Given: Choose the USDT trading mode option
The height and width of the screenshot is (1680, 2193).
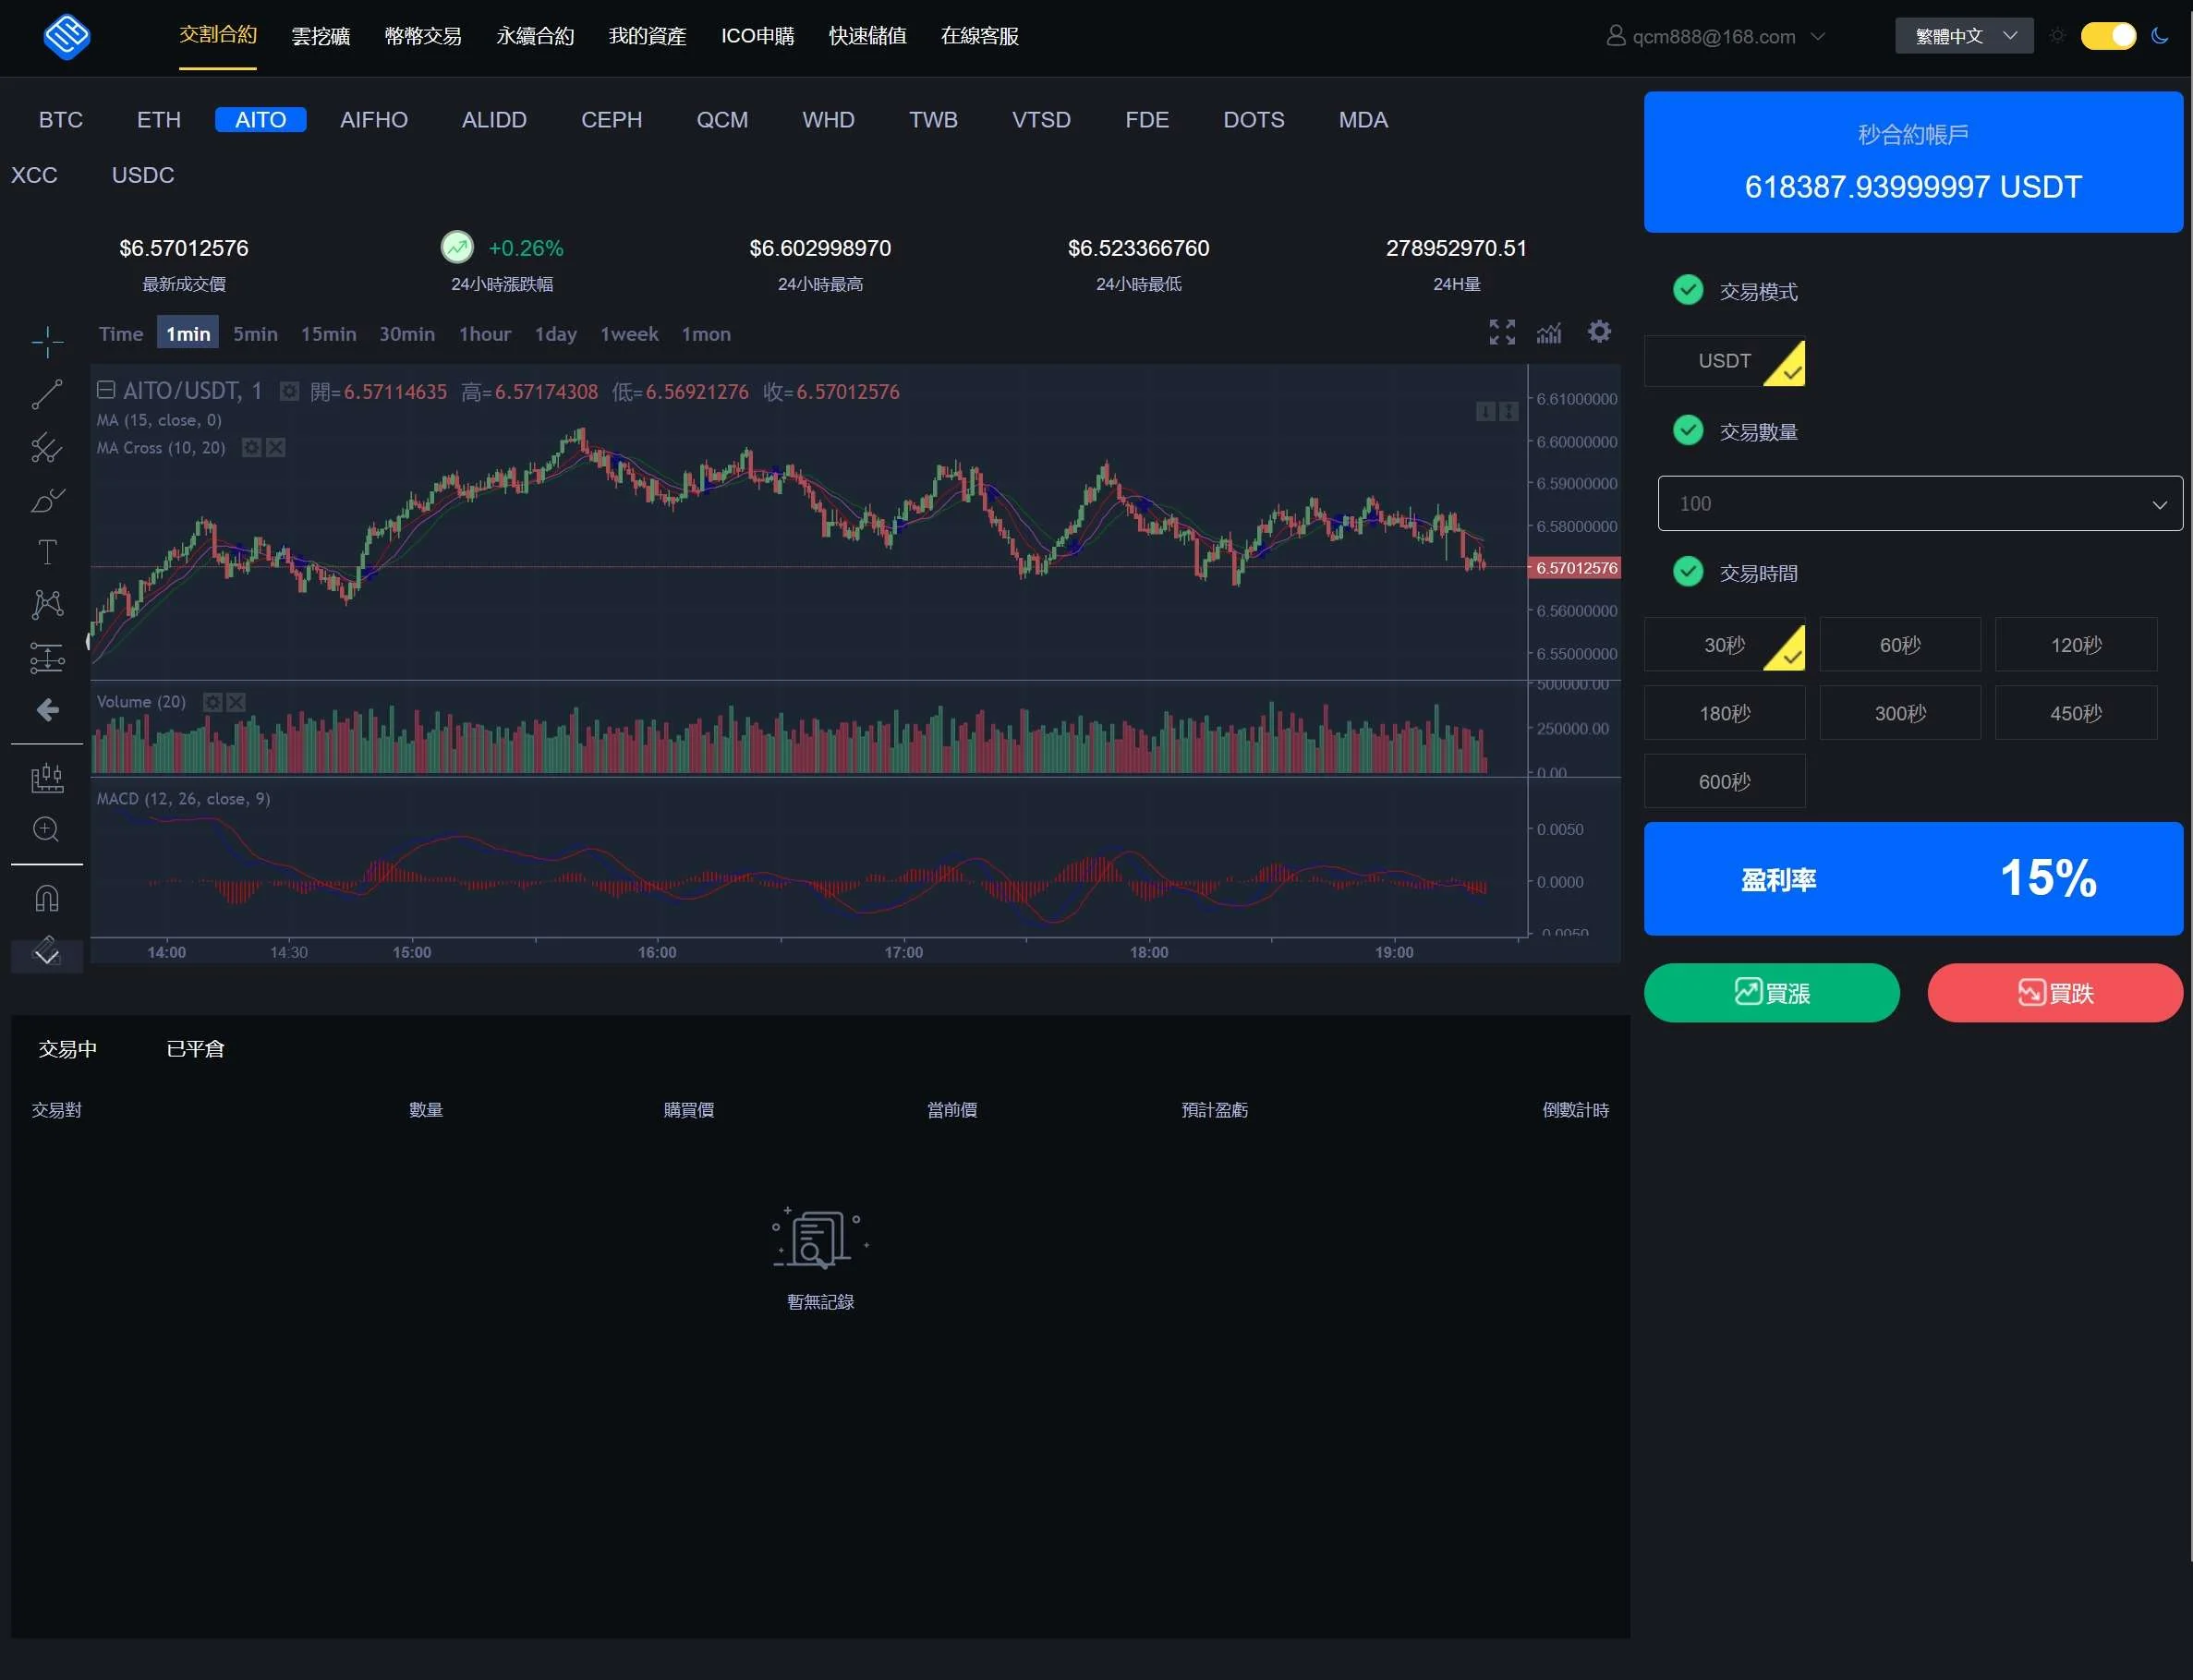Looking at the screenshot, I should coord(1724,361).
